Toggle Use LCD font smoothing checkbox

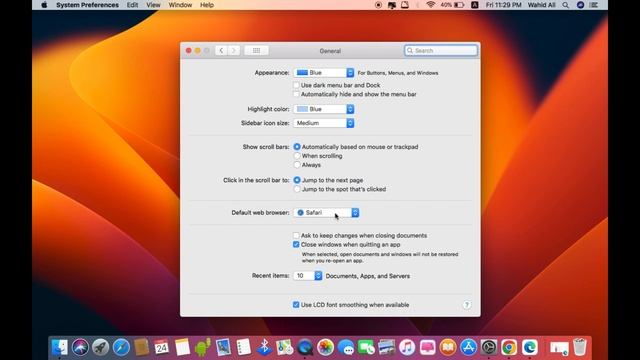[296, 305]
